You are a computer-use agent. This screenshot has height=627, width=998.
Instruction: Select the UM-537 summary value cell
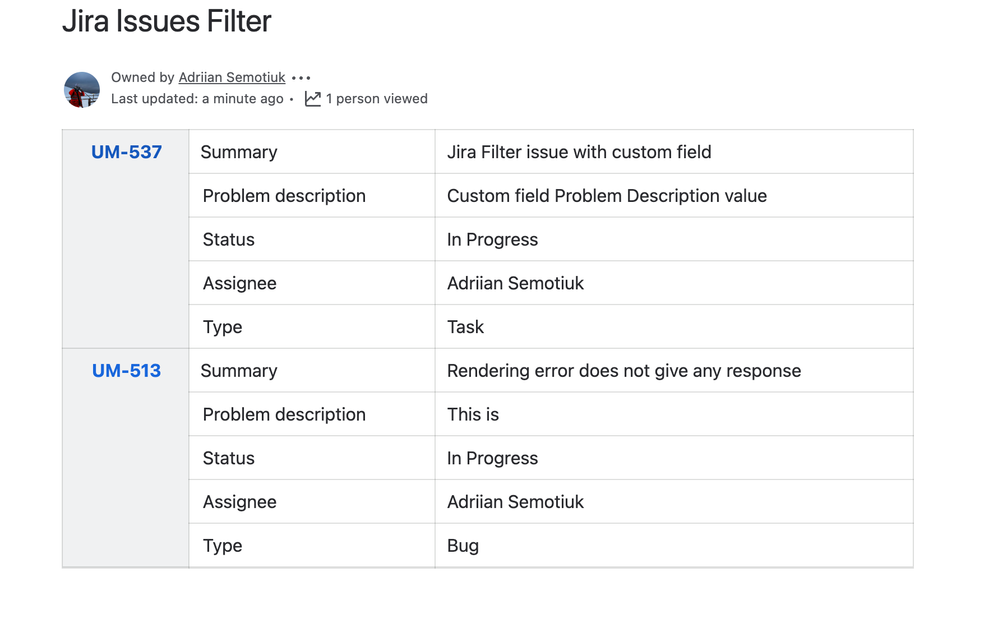pyautogui.click(x=674, y=152)
